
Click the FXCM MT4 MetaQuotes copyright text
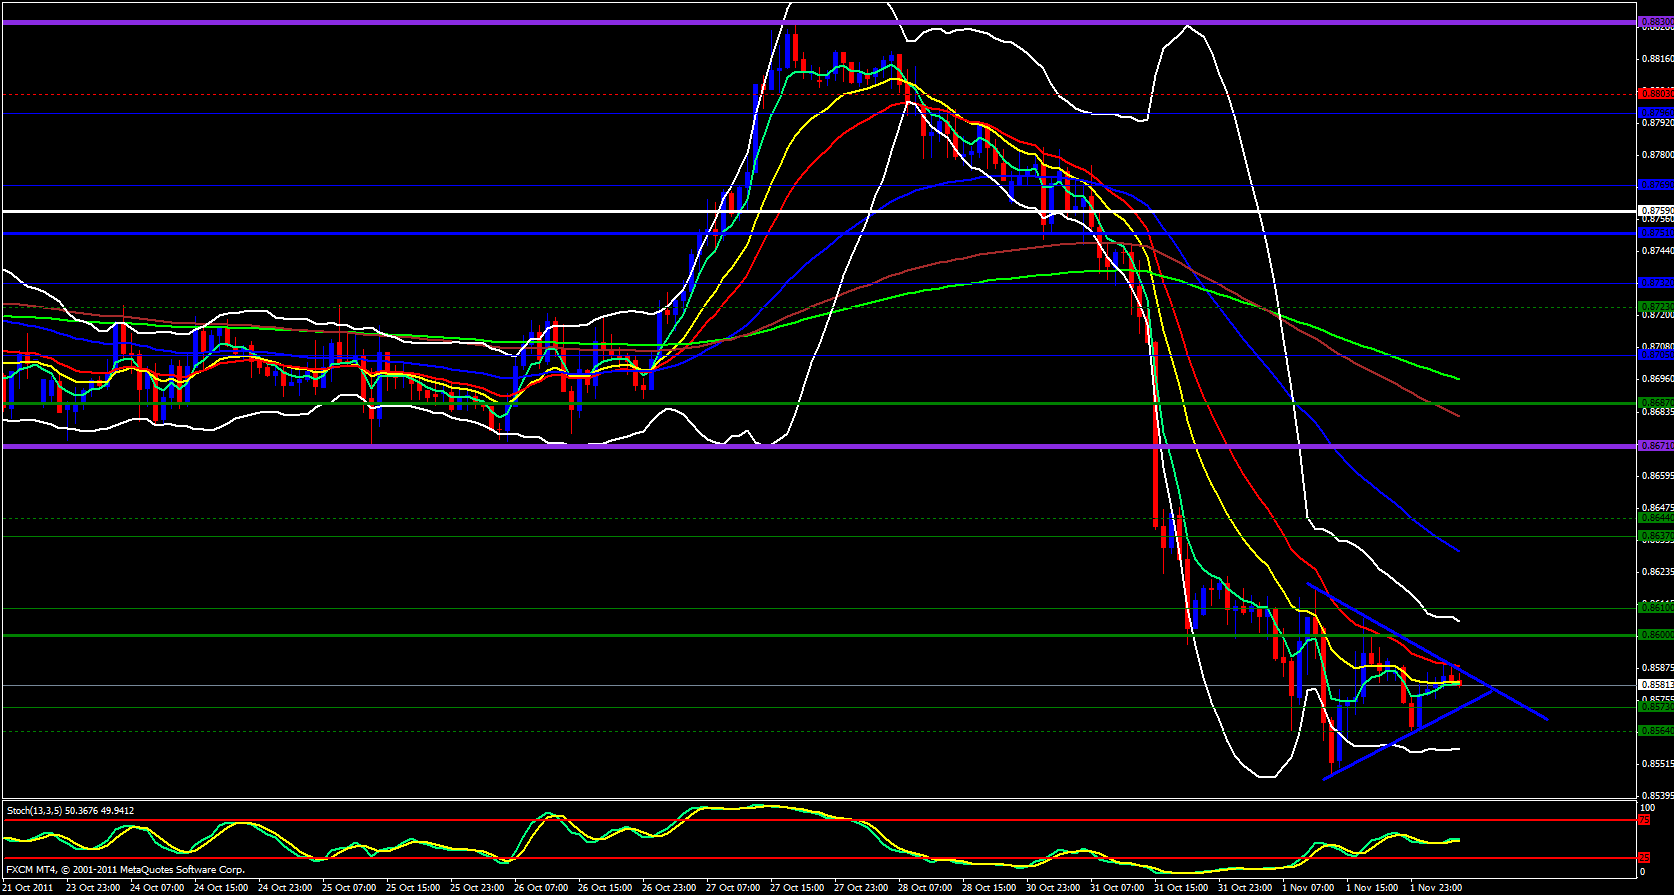click(125, 870)
